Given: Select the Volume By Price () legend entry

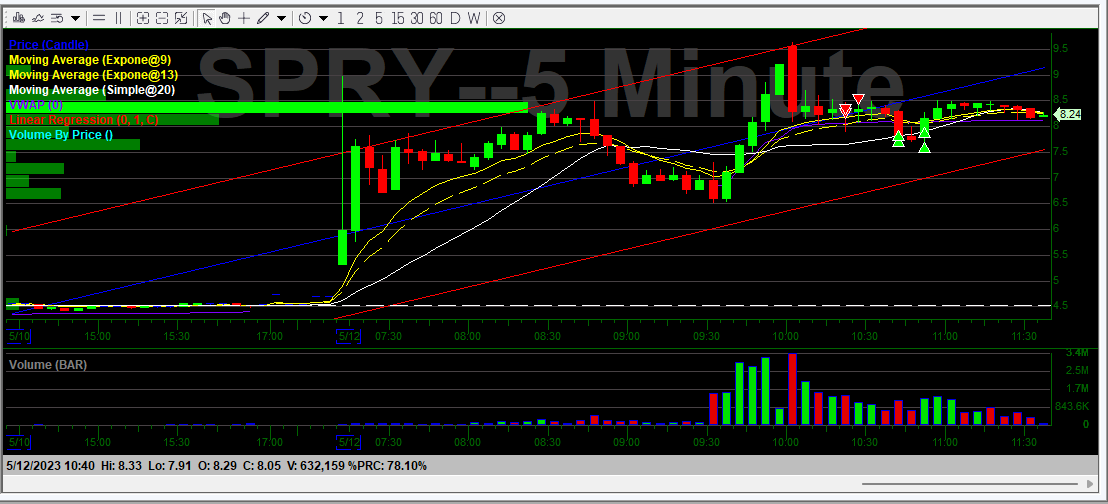Looking at the screenshot, I should coord(61,134).
